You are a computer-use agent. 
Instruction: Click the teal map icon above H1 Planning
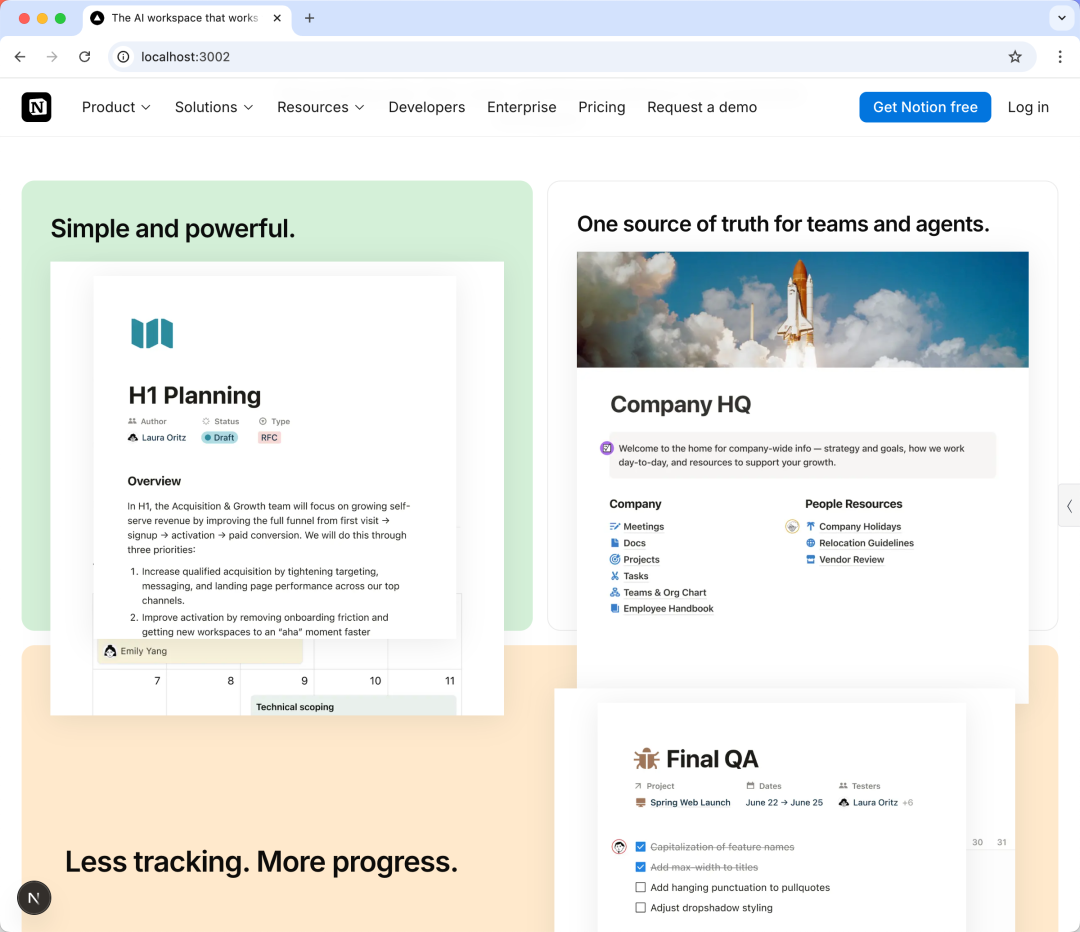coord(152,333)
